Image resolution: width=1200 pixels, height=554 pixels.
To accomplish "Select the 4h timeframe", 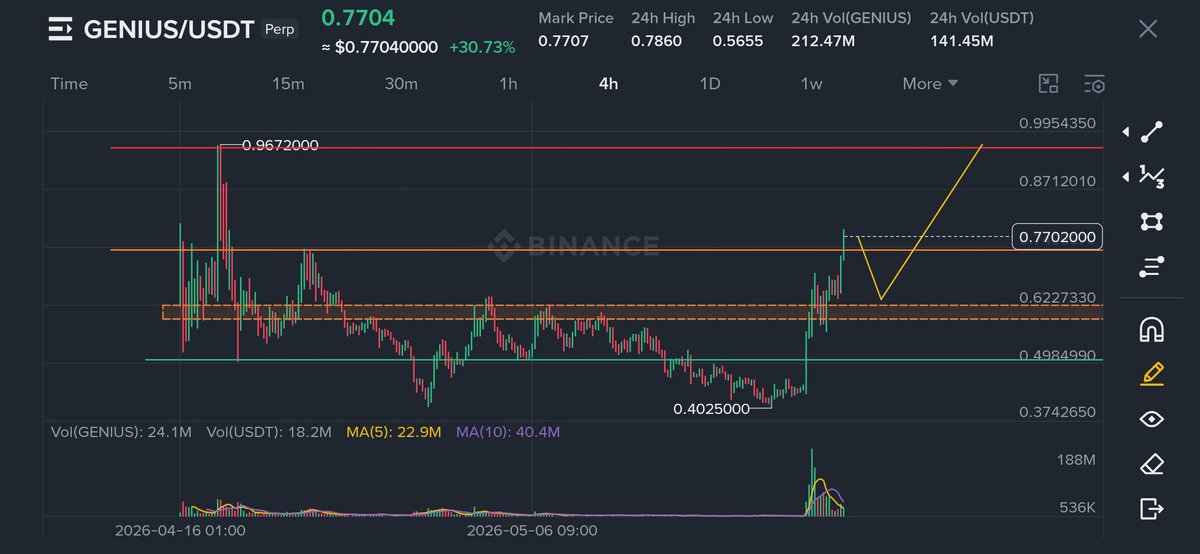I will pos(608,84).
